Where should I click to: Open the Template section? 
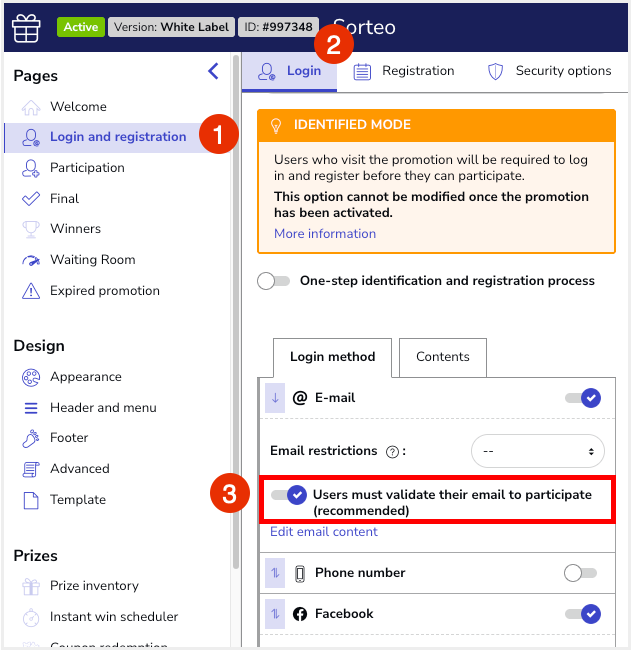click(78, 500)
